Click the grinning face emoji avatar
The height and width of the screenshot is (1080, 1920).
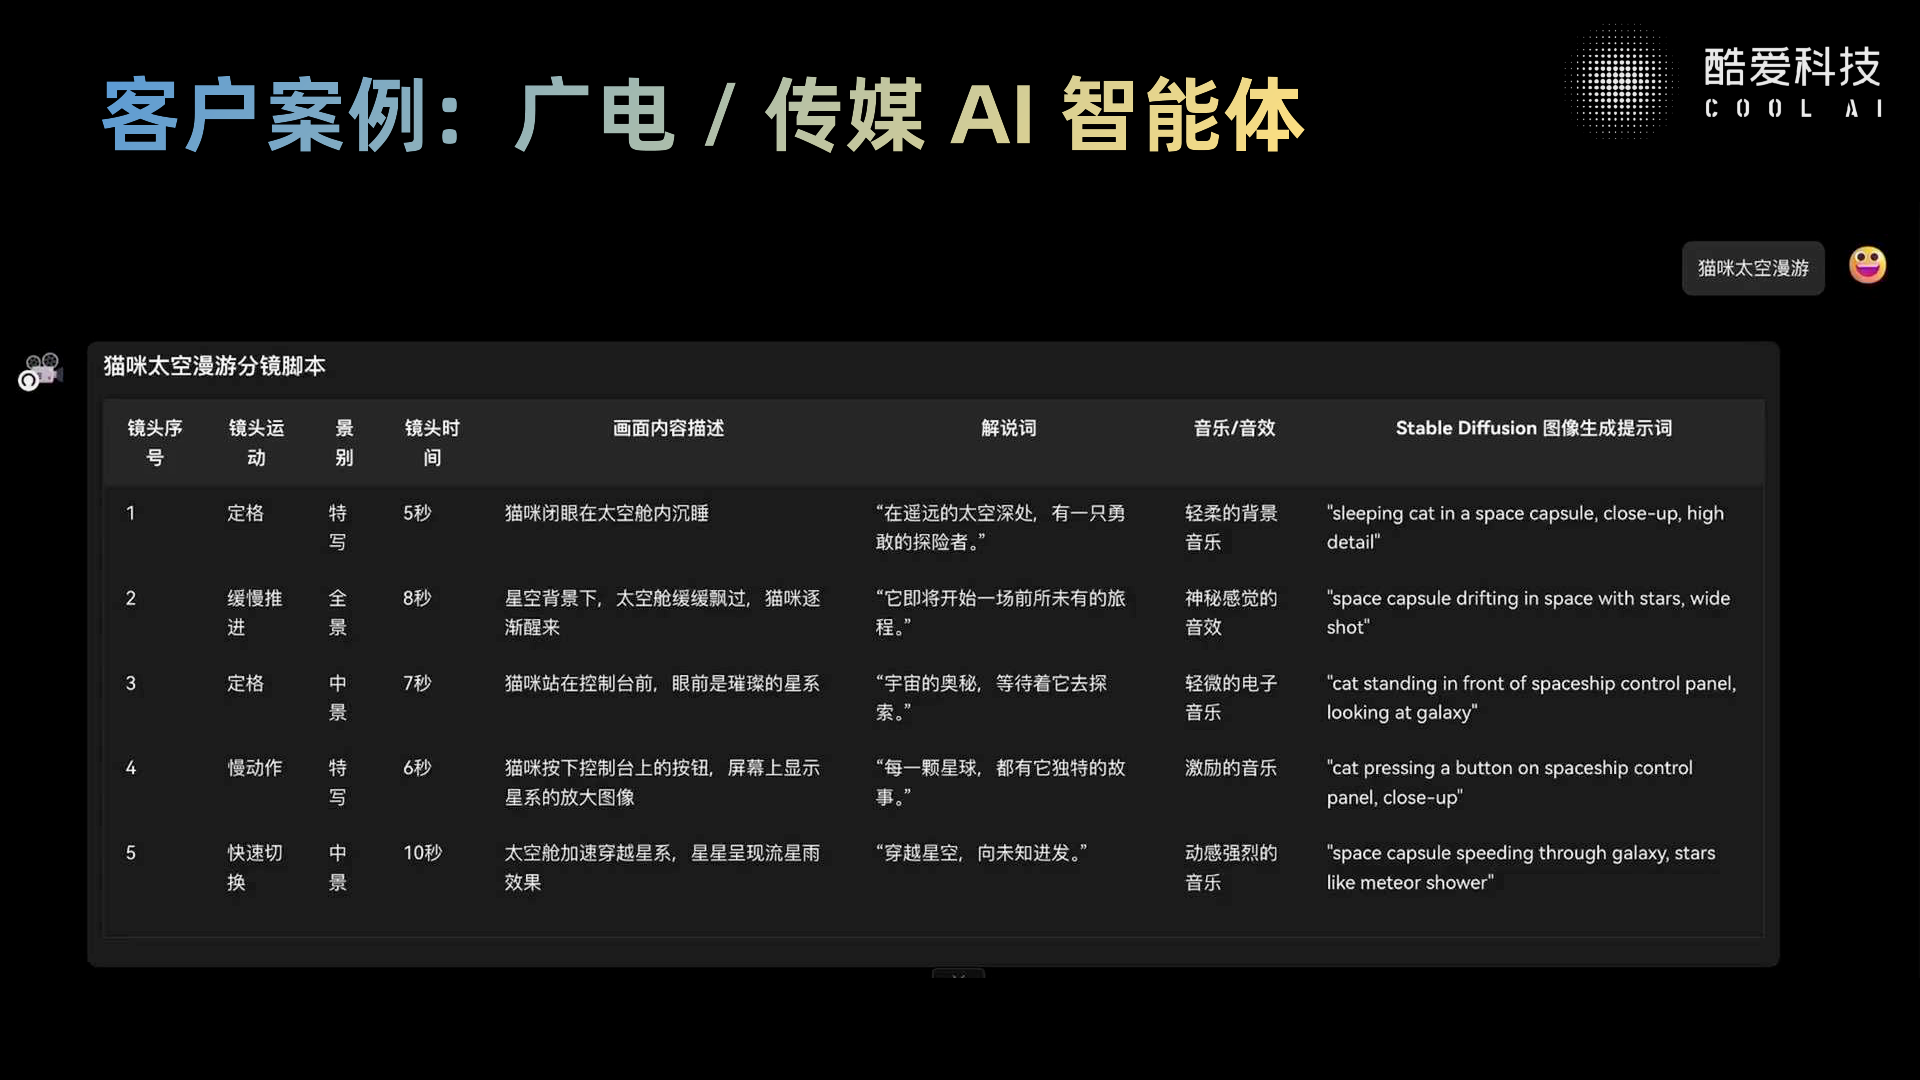[x=1868, y=265]
